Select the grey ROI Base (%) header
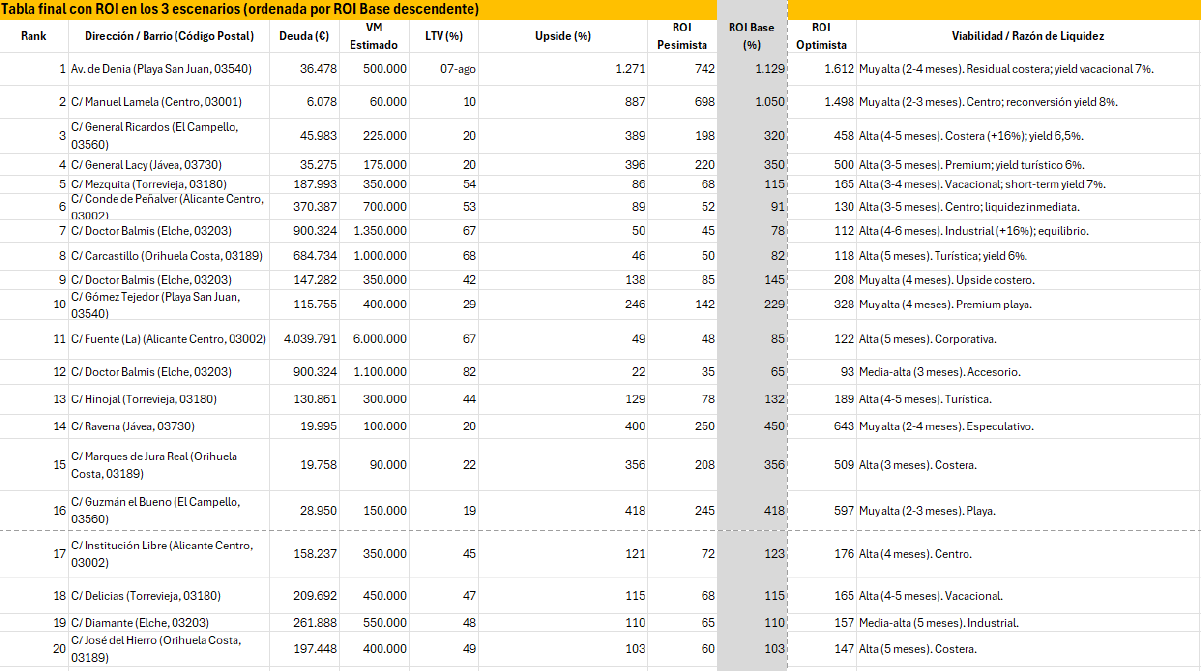1201x672 pixels. click(752, 36)
